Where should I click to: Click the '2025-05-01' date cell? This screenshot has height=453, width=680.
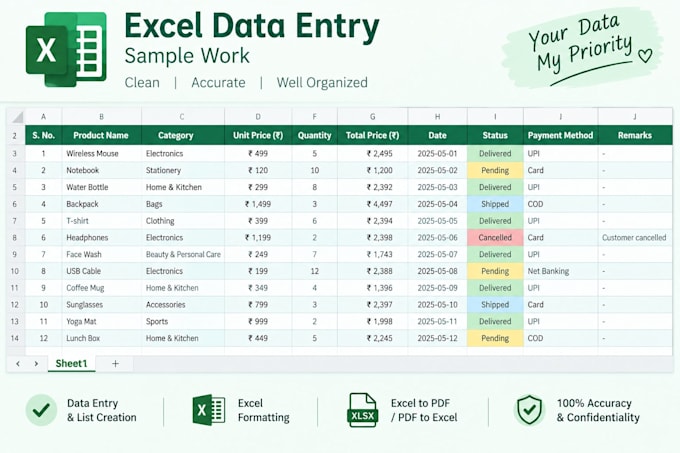[x=438, y=153]
